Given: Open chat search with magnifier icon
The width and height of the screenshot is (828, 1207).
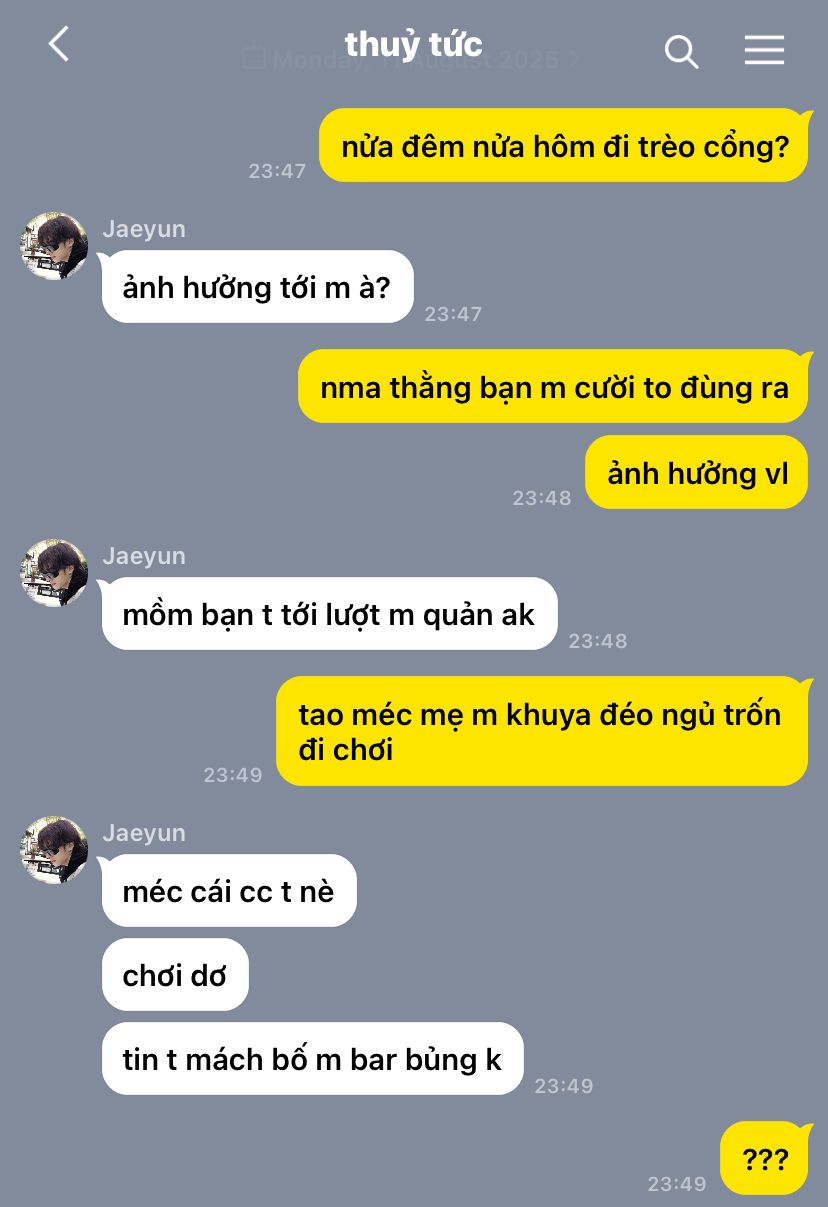Looking at the screenshot, I should pyautogui.click(x=681, y=51).
